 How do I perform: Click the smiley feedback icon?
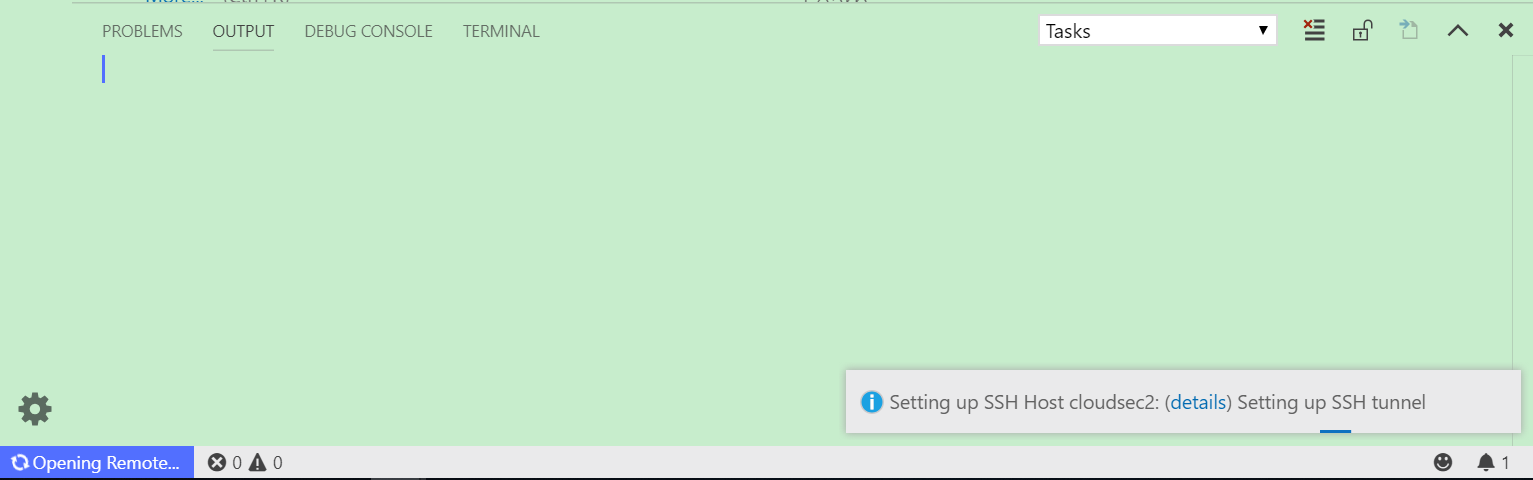tap(1443, 462)
